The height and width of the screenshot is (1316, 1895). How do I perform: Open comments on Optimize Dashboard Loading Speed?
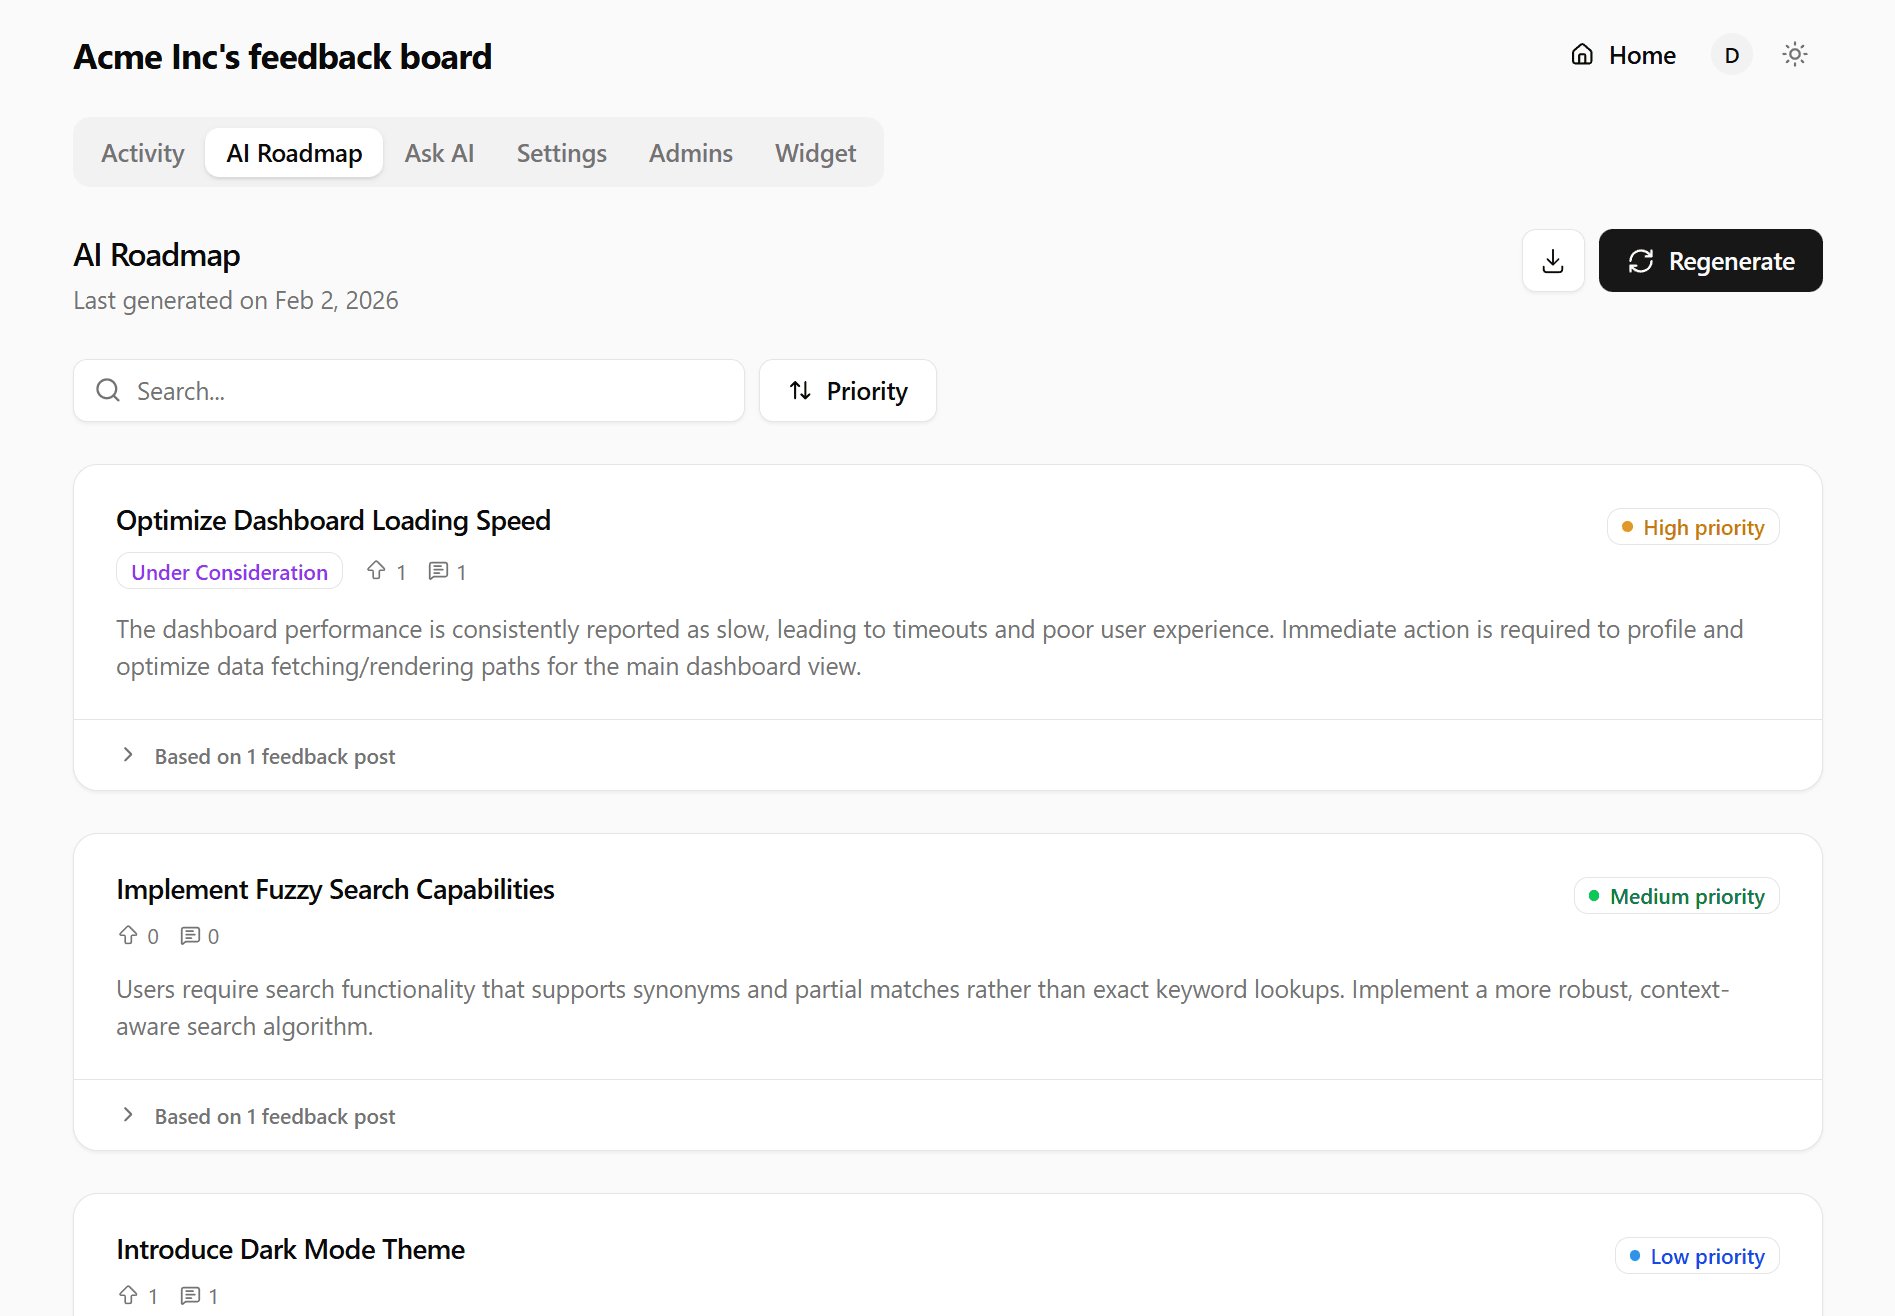[438, 570]
